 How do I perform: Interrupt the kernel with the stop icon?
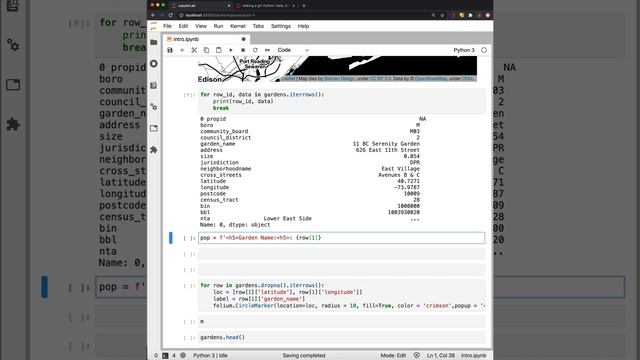coord(243,50)
